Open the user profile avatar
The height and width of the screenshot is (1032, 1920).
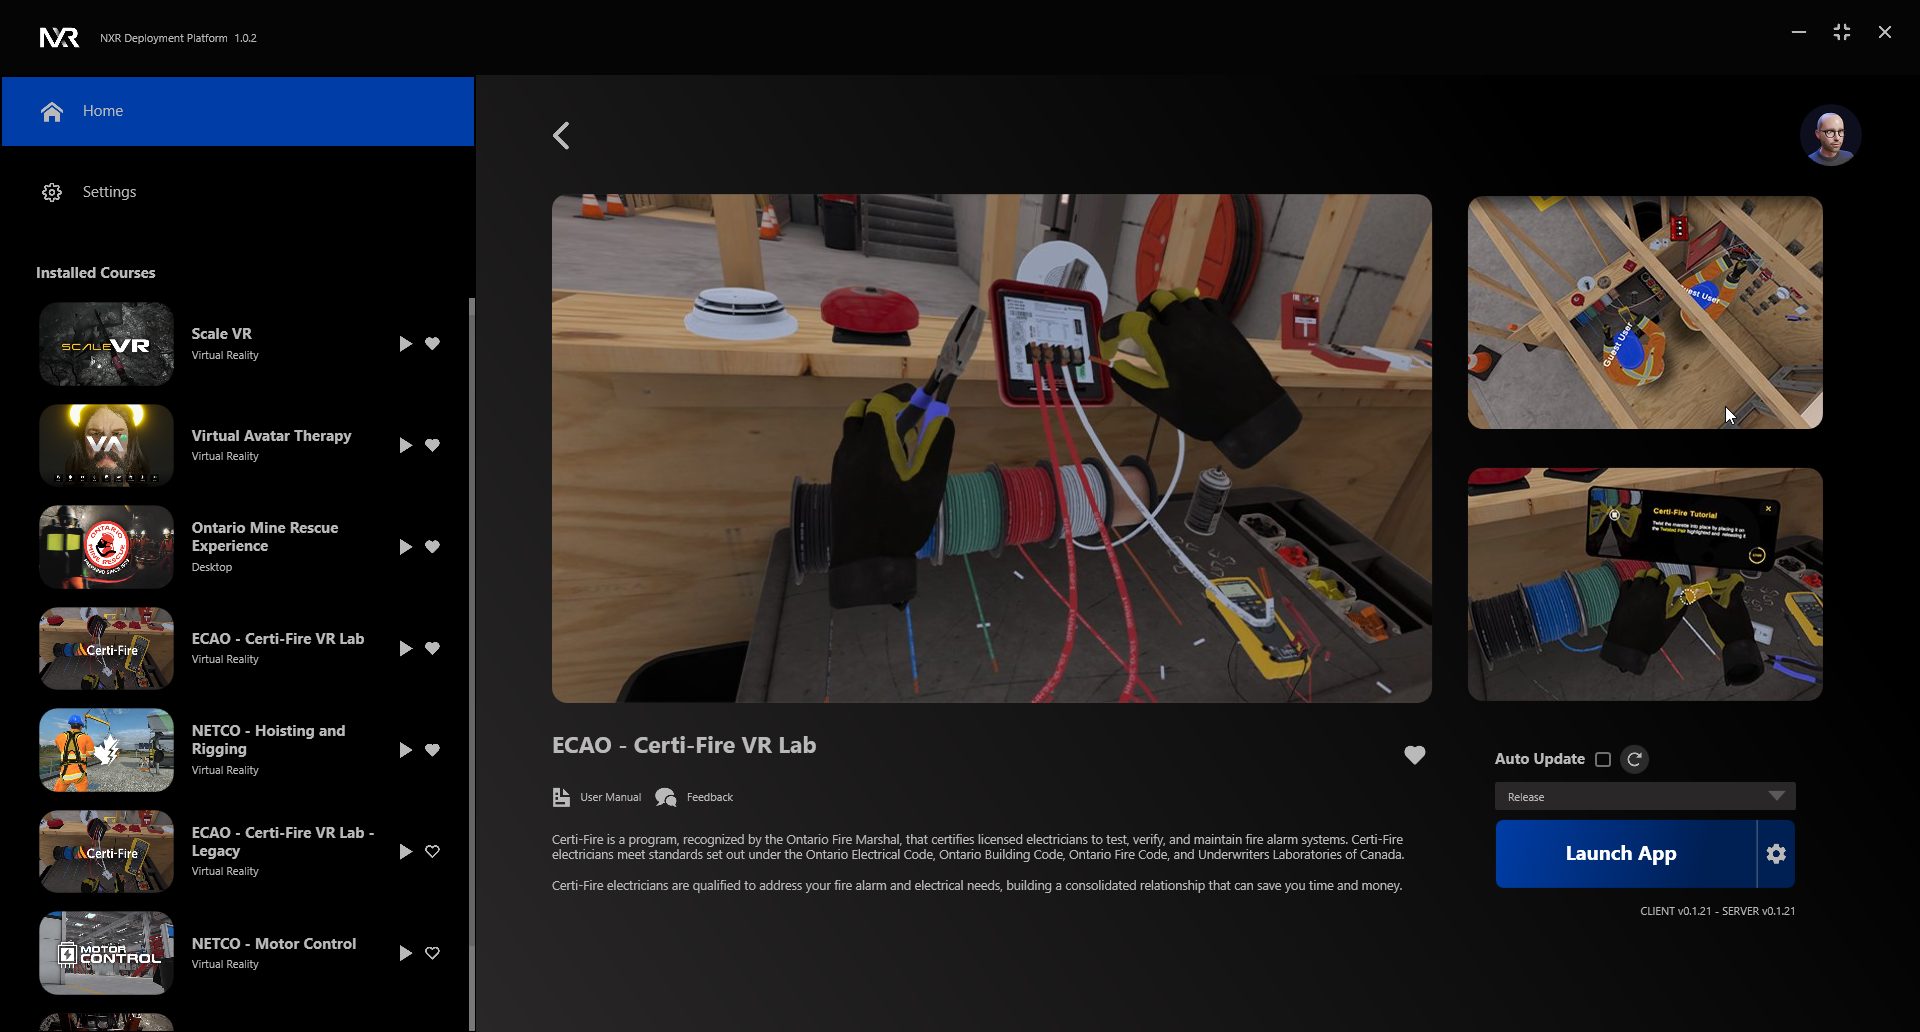[1830, 135]
